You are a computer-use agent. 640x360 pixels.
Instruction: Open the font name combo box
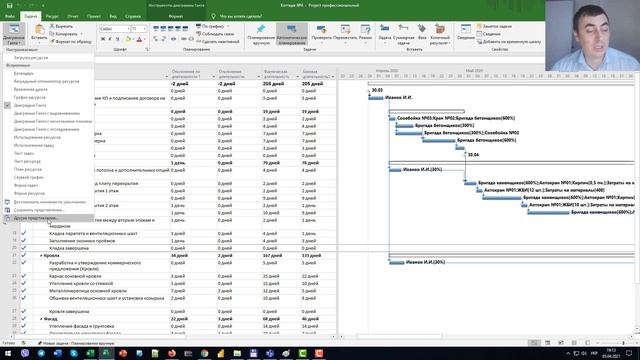point(114,29)
